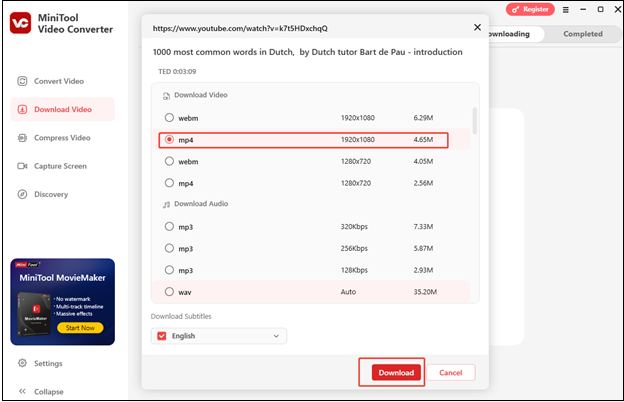The width and height of the screenshot is (624, 402).
Task: Click the 2.56M file size value
Action: click(x=423, y=183)
